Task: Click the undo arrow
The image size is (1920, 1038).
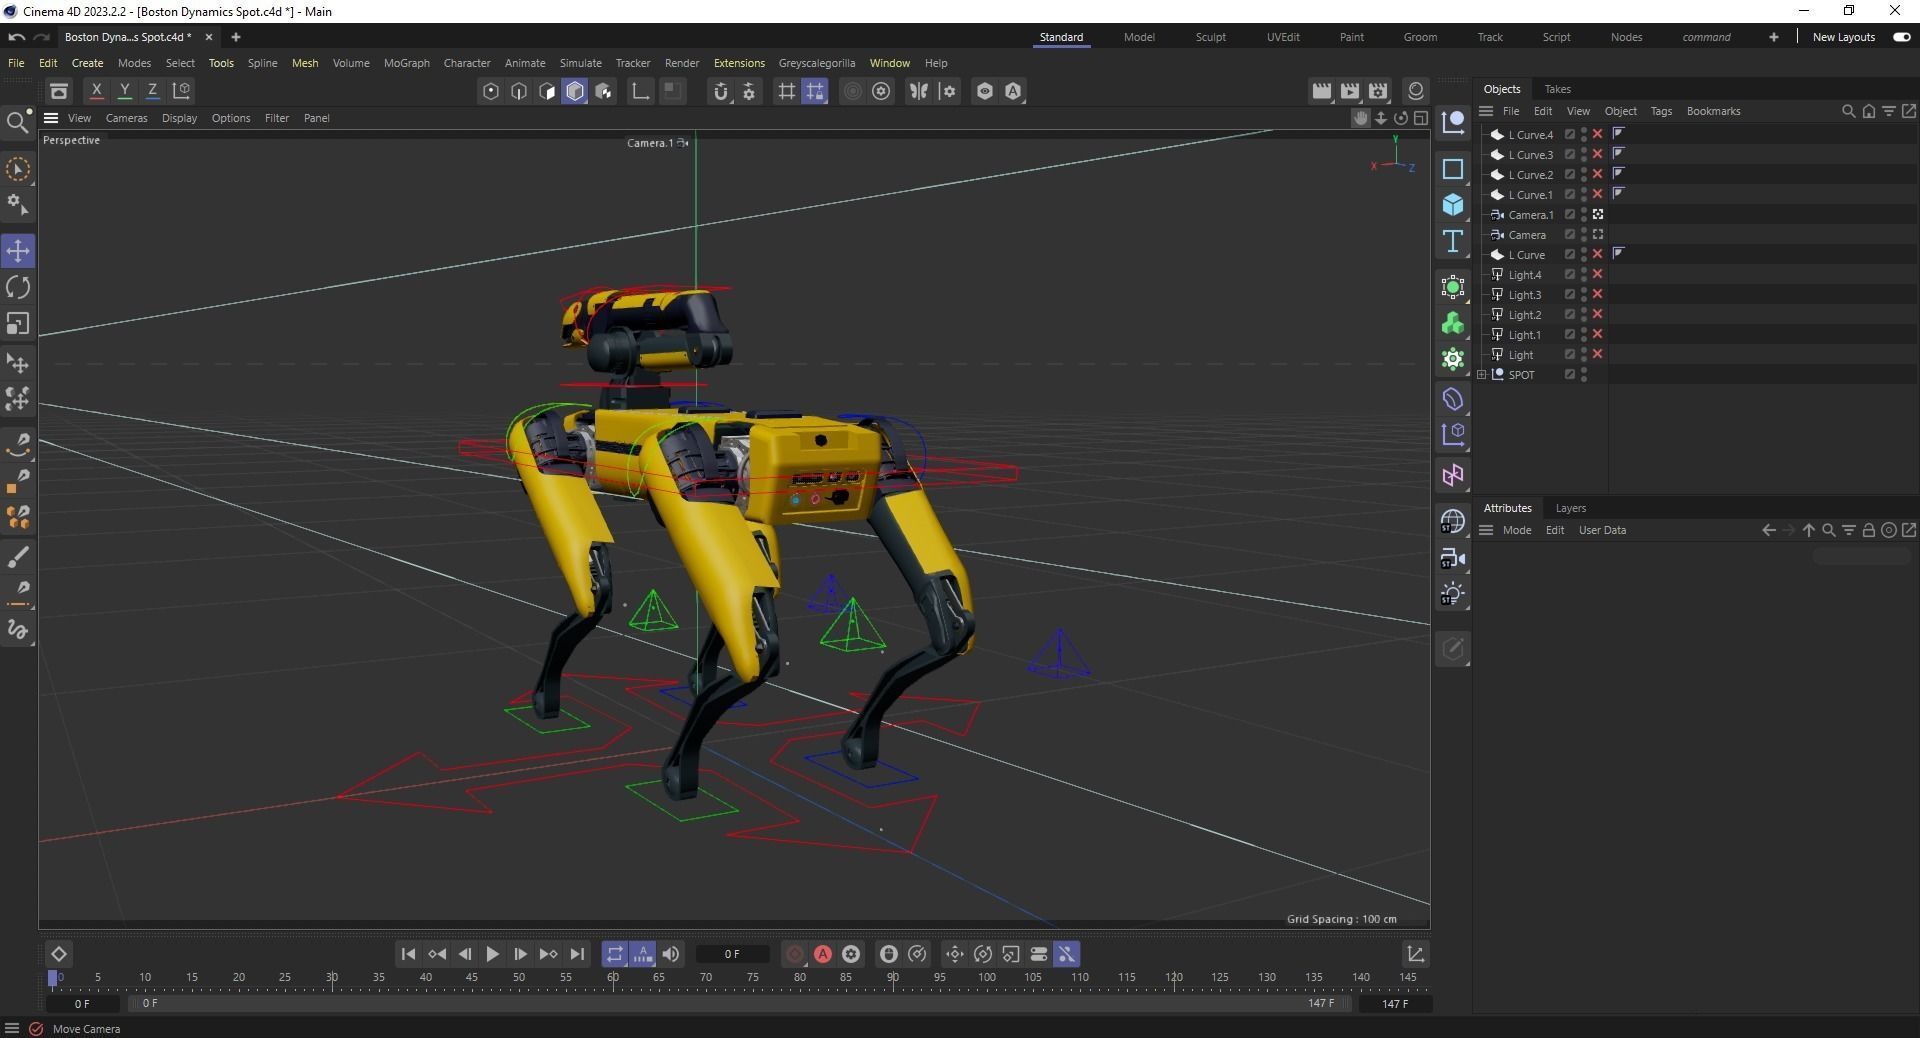Action: 16,37
